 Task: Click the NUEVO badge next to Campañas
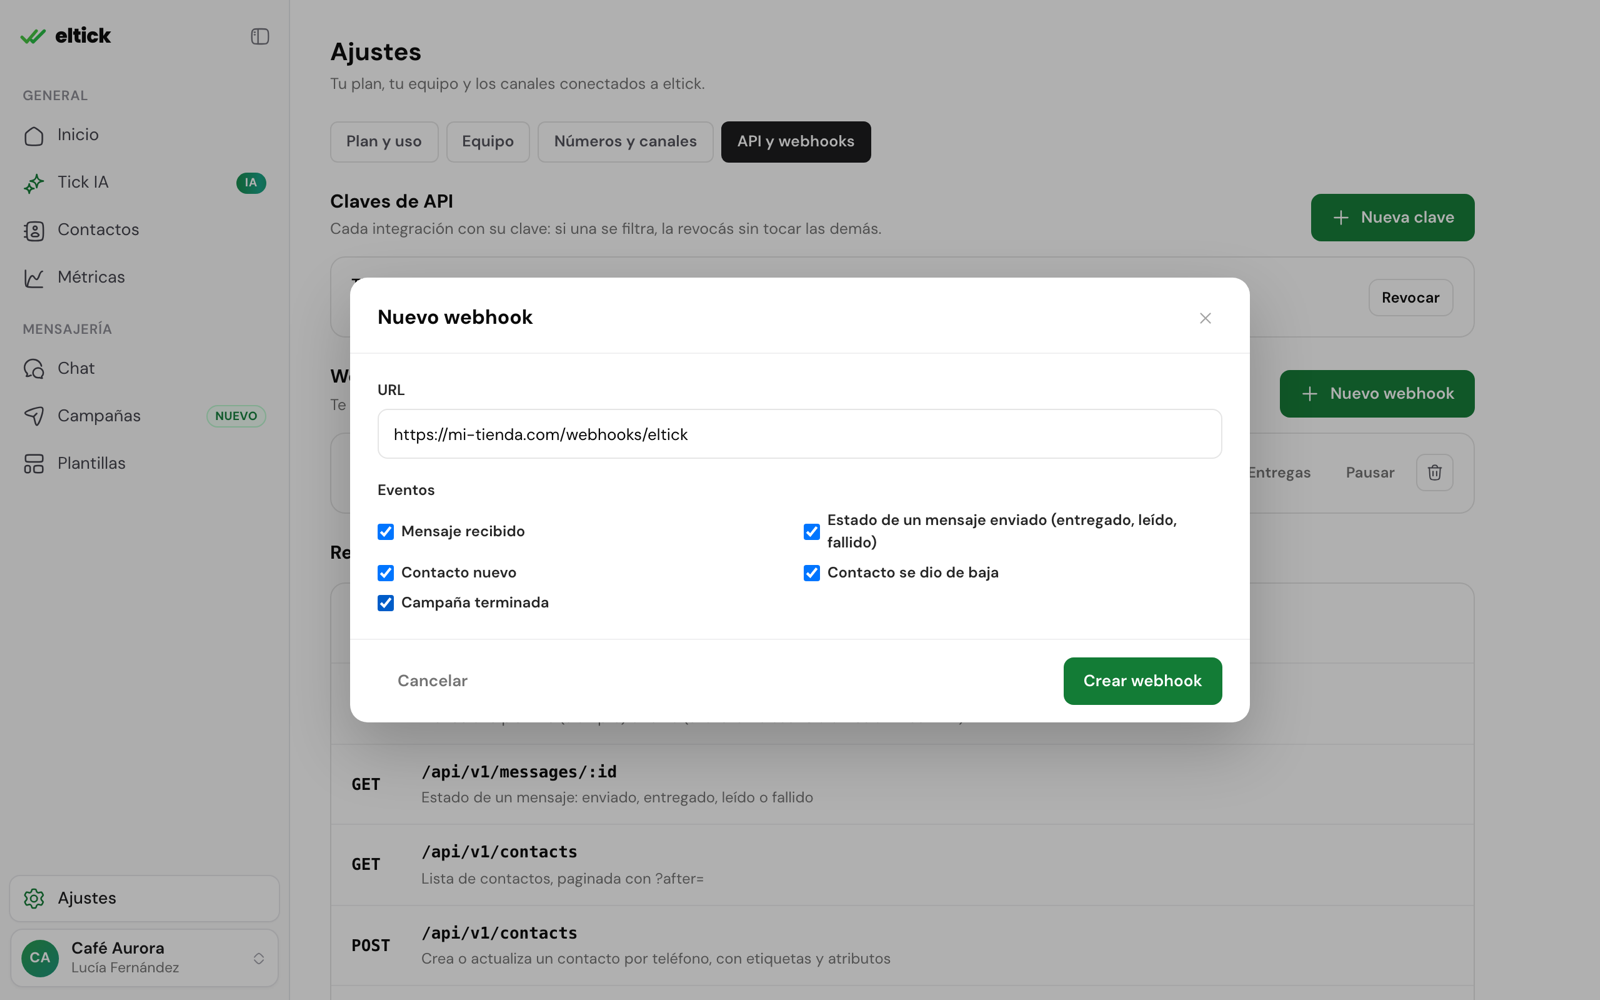click(236, 416)
